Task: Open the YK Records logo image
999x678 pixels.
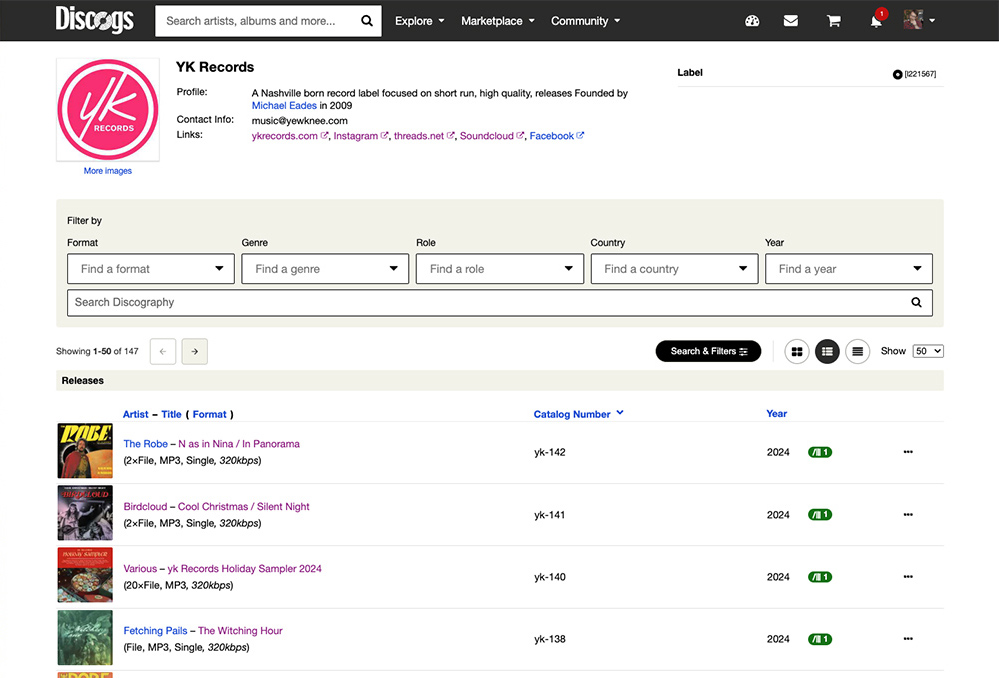Action: pos(108,110)
